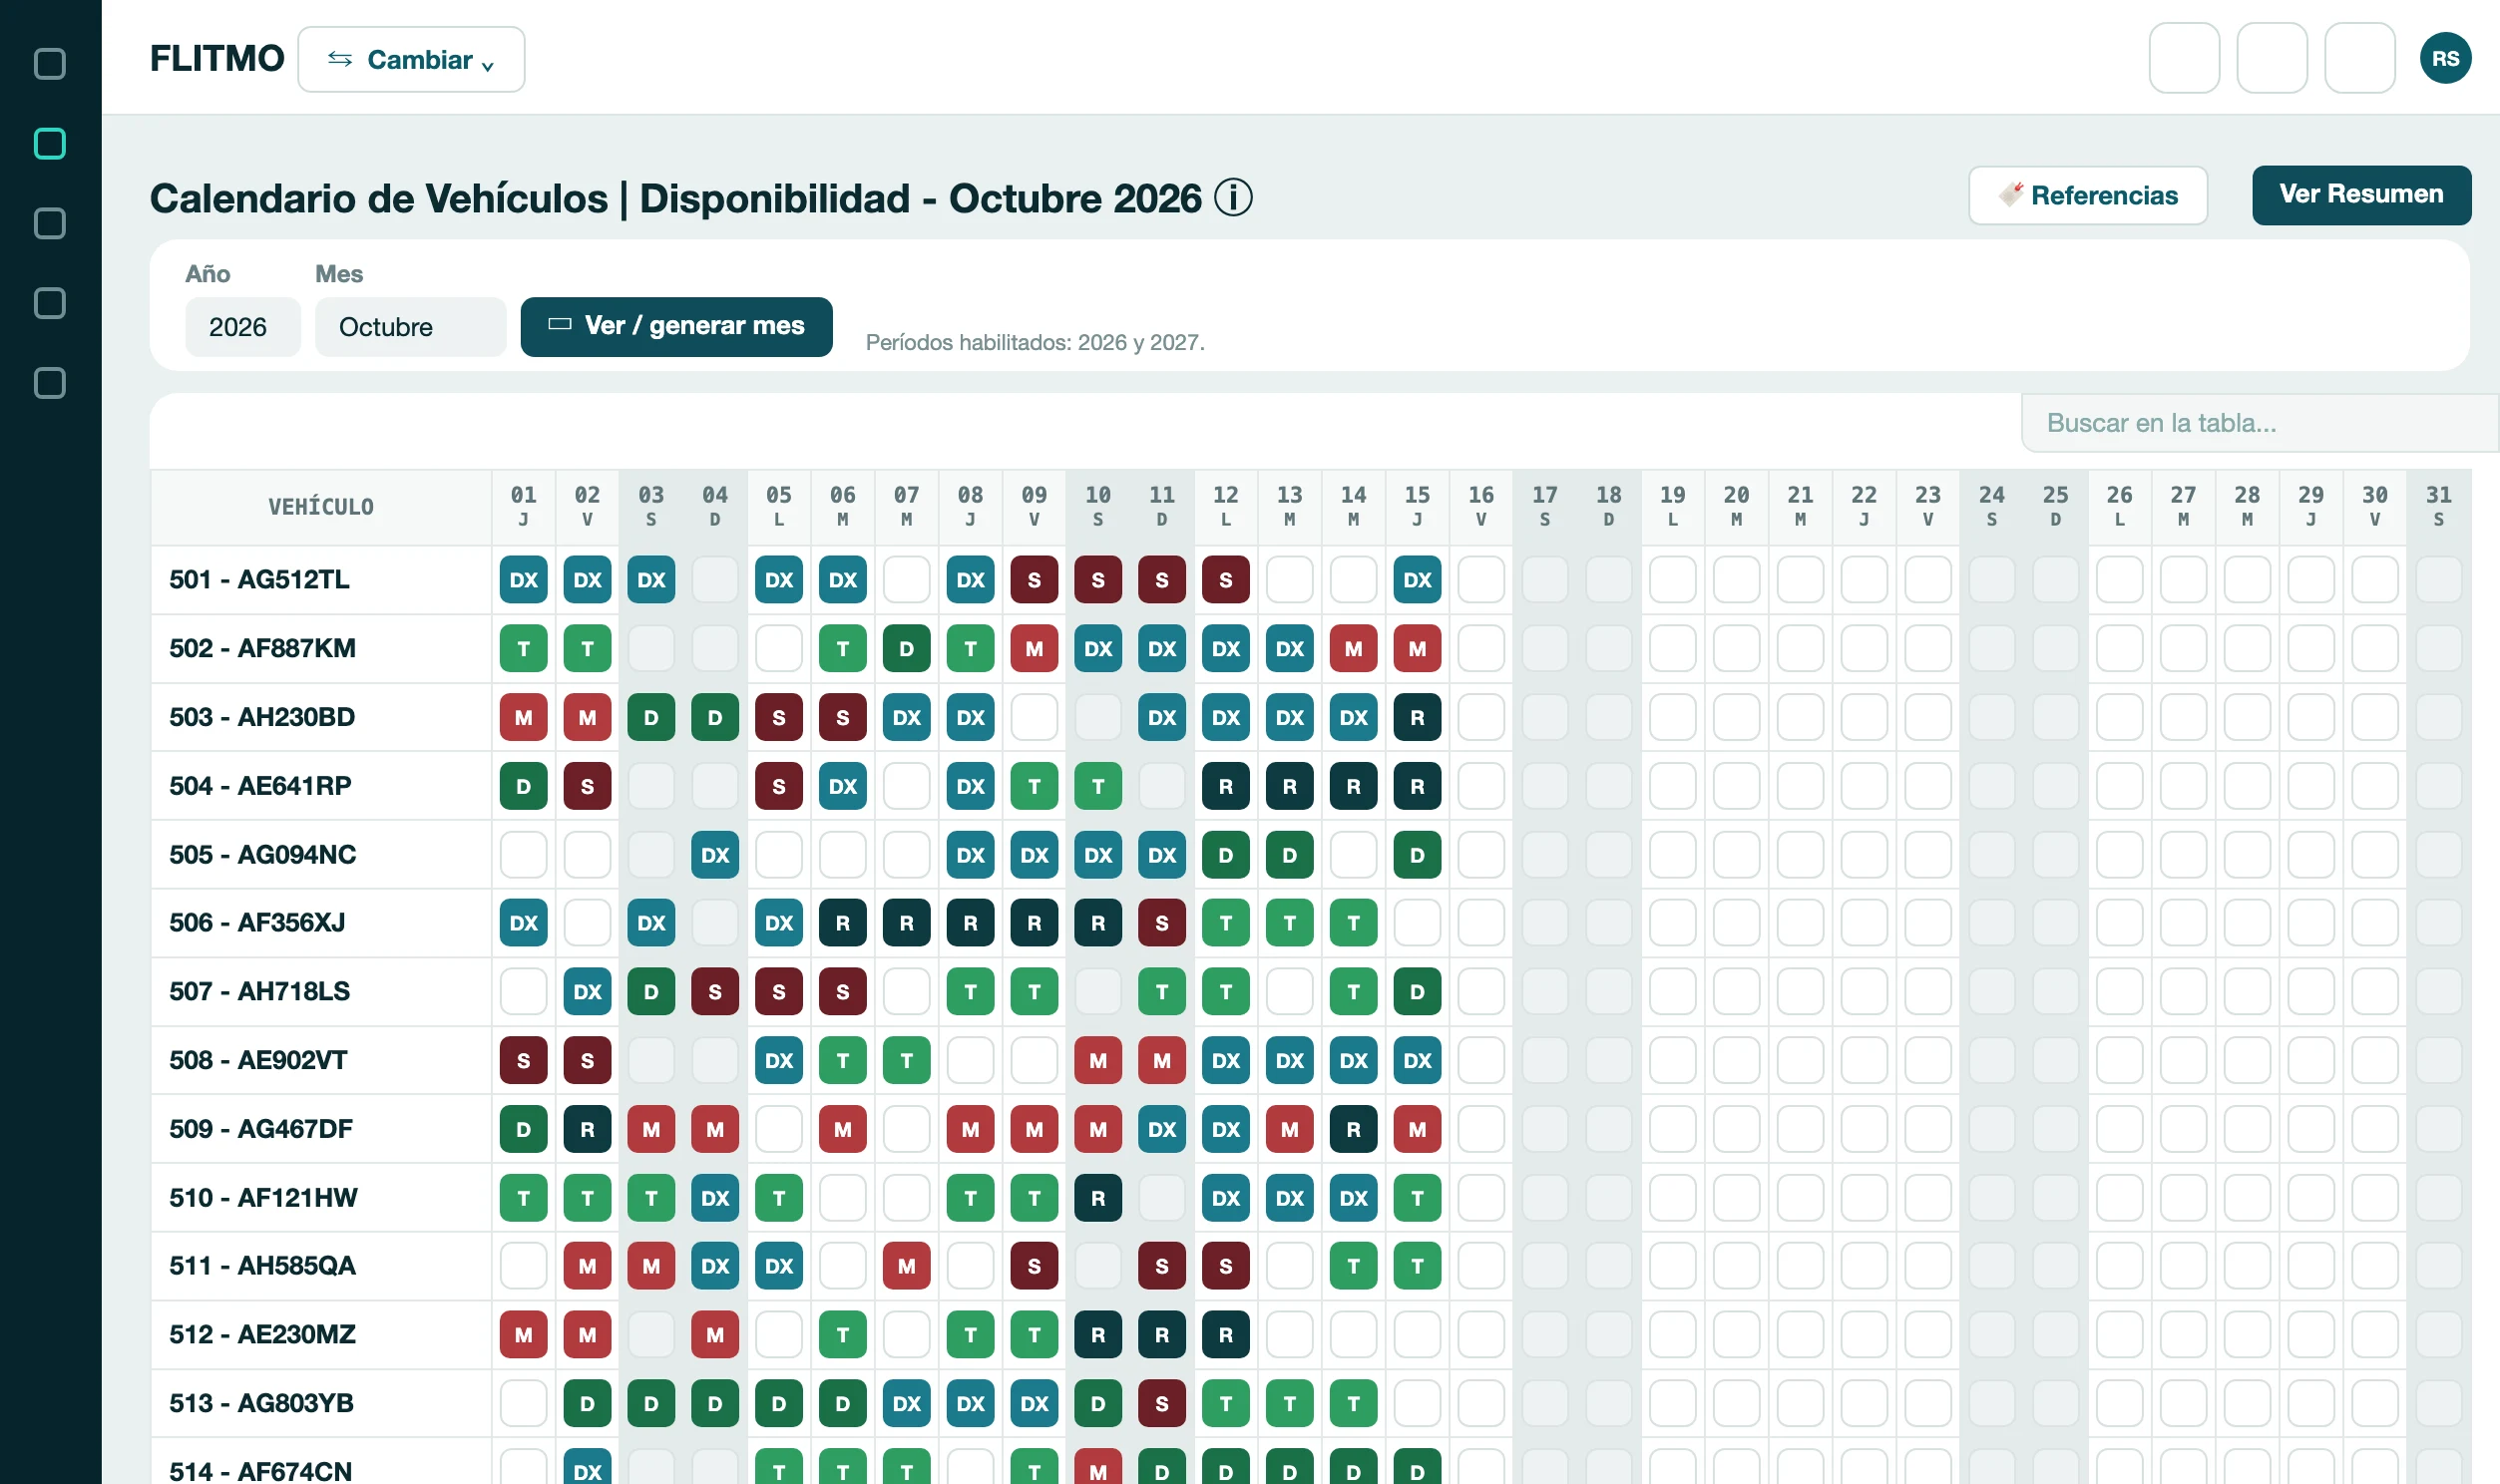Click the R cell for 504 on day 12
Image resolution: width=2500 pixels, height=1484 pixels.
click(x=1226, y=787)
